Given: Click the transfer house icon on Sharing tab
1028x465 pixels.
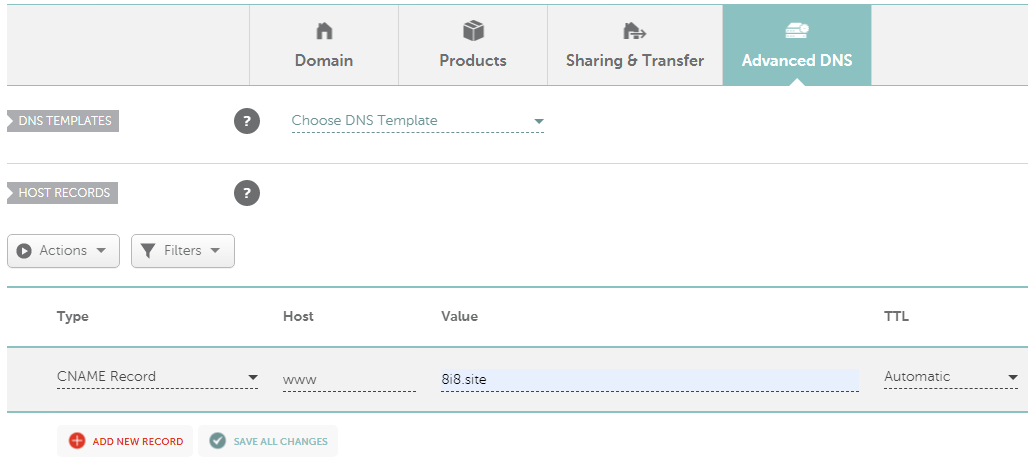Looking at the screenshot, I should [x=634, y=30].
